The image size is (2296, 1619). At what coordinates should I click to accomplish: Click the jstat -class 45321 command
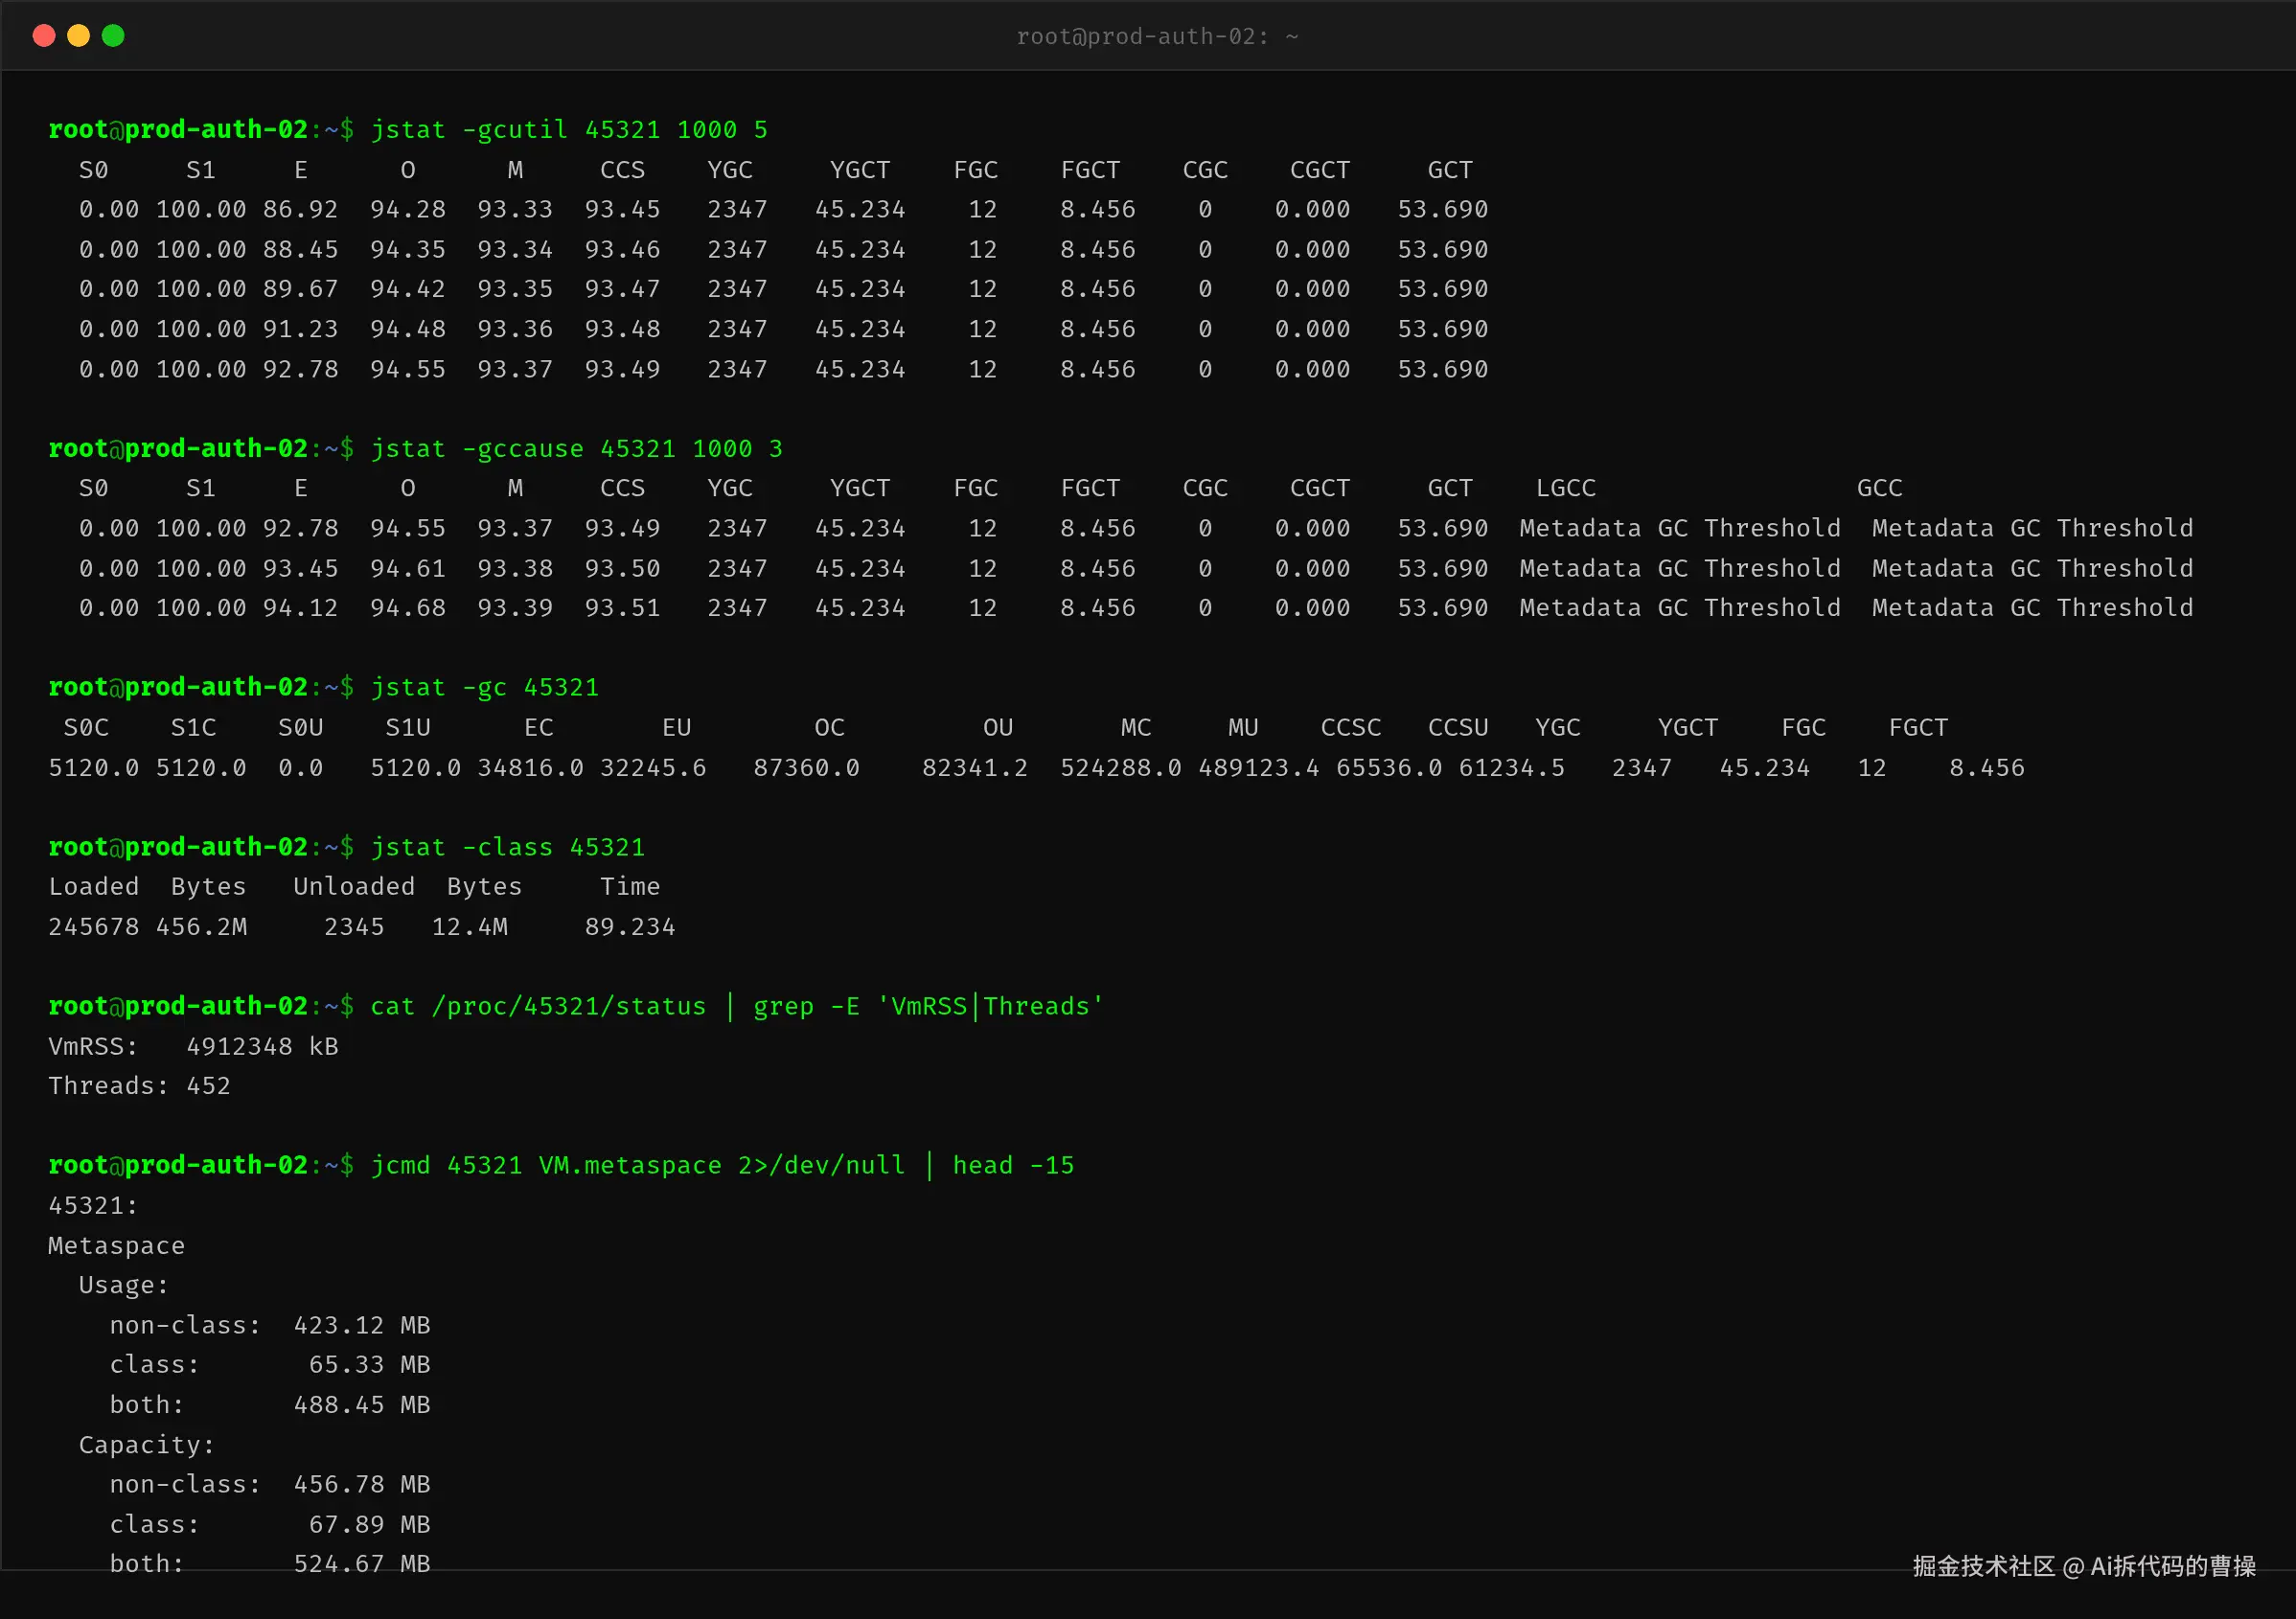(508, 847)
